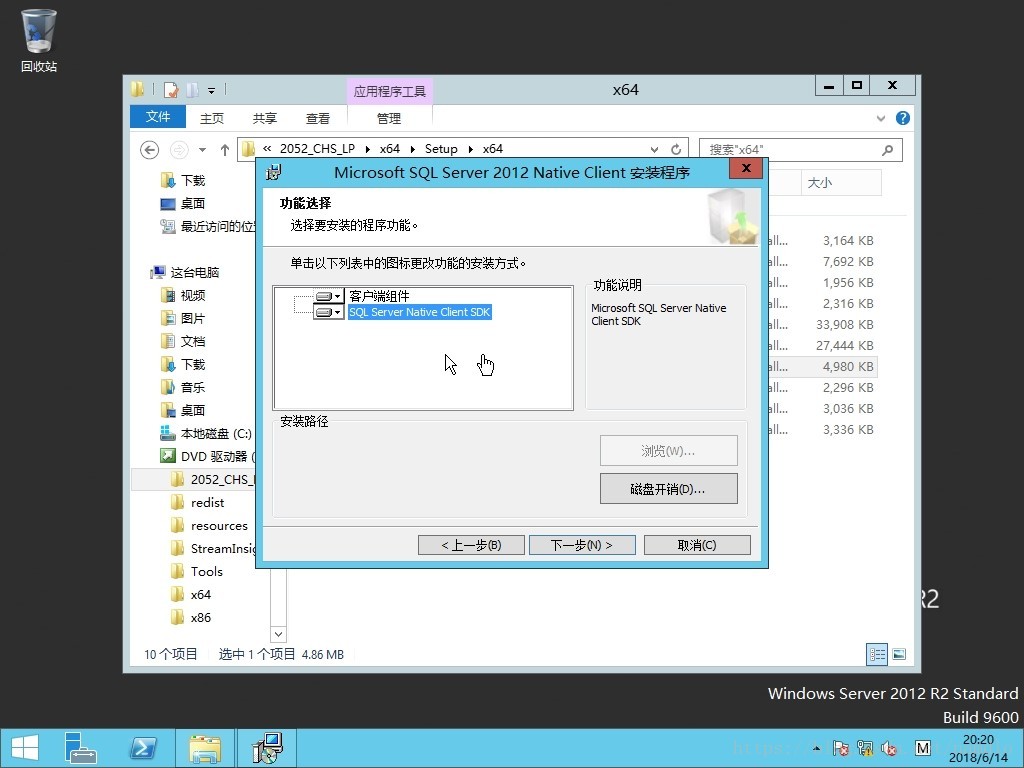
Task: Click the New Folder quick access icon
Action: click(x=192, y=89)
